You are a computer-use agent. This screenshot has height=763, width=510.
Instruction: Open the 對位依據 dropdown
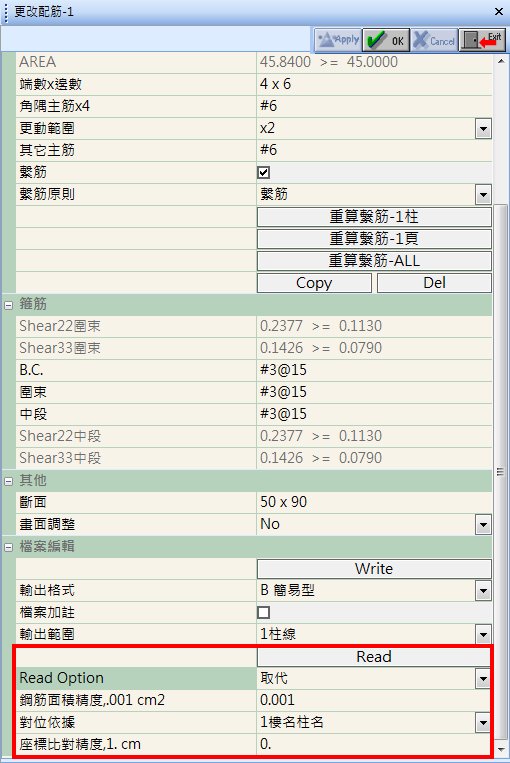coord(483,723)
